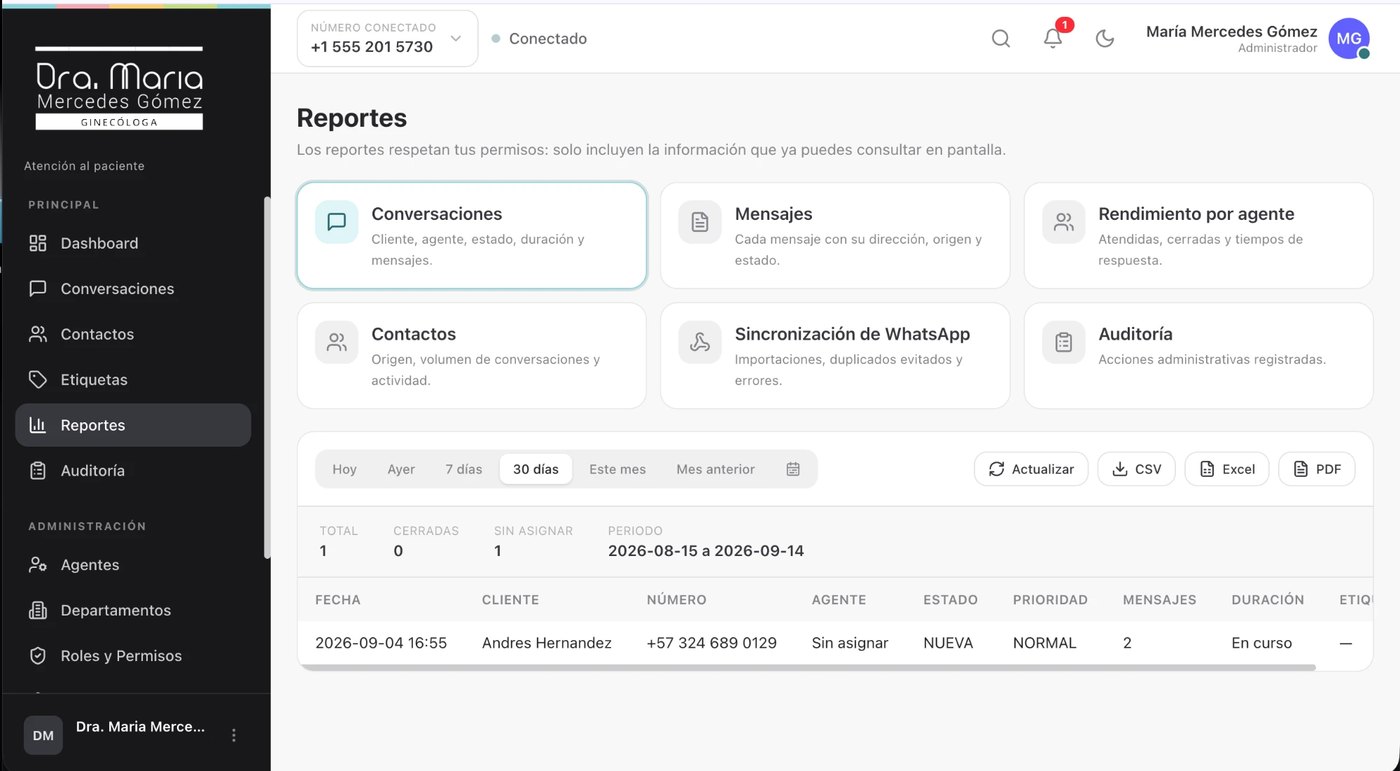This screenshot has width=1400, height=771.
Task: Open the search icon in header
Action: point(1000,39)
